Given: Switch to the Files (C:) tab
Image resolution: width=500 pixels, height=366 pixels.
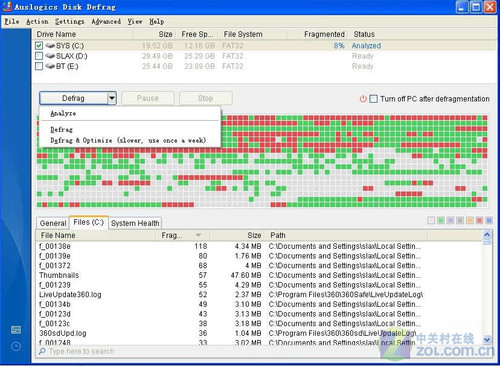Looking at the screenshot, I should coord(89,222).
